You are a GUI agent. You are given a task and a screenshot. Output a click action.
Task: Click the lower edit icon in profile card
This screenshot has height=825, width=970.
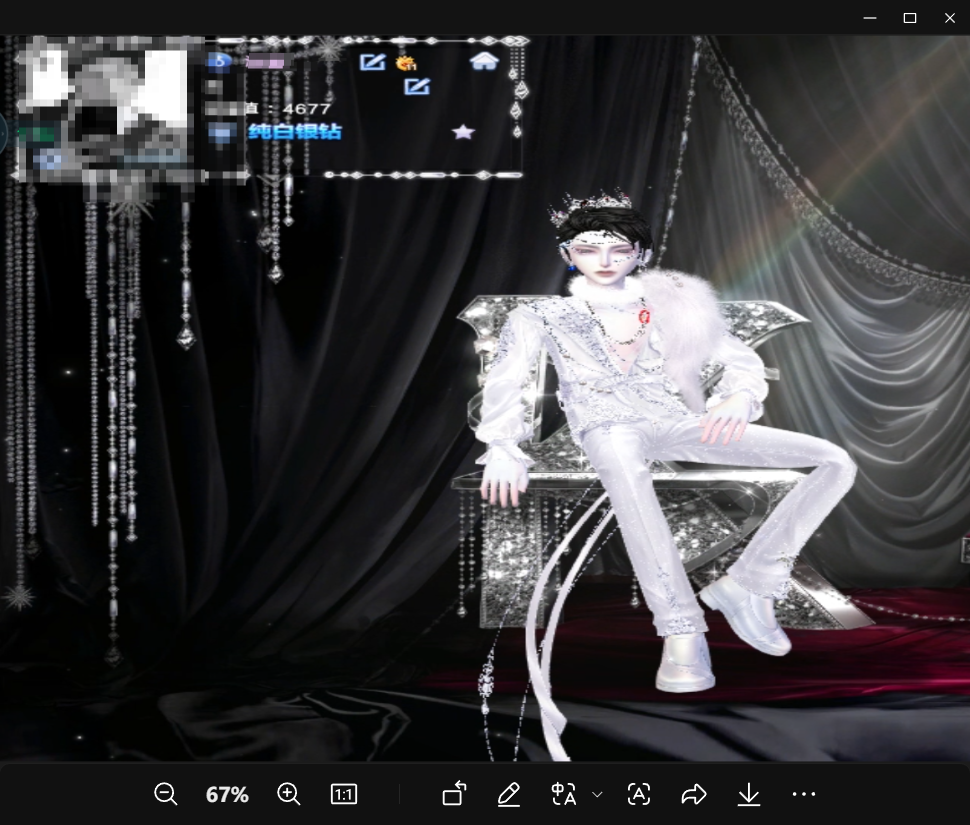tap(417, 87)
